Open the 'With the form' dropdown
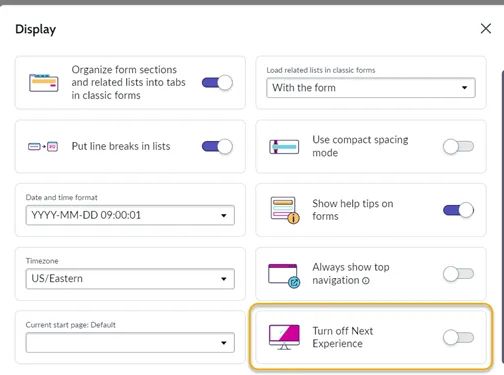 [371, 88]
